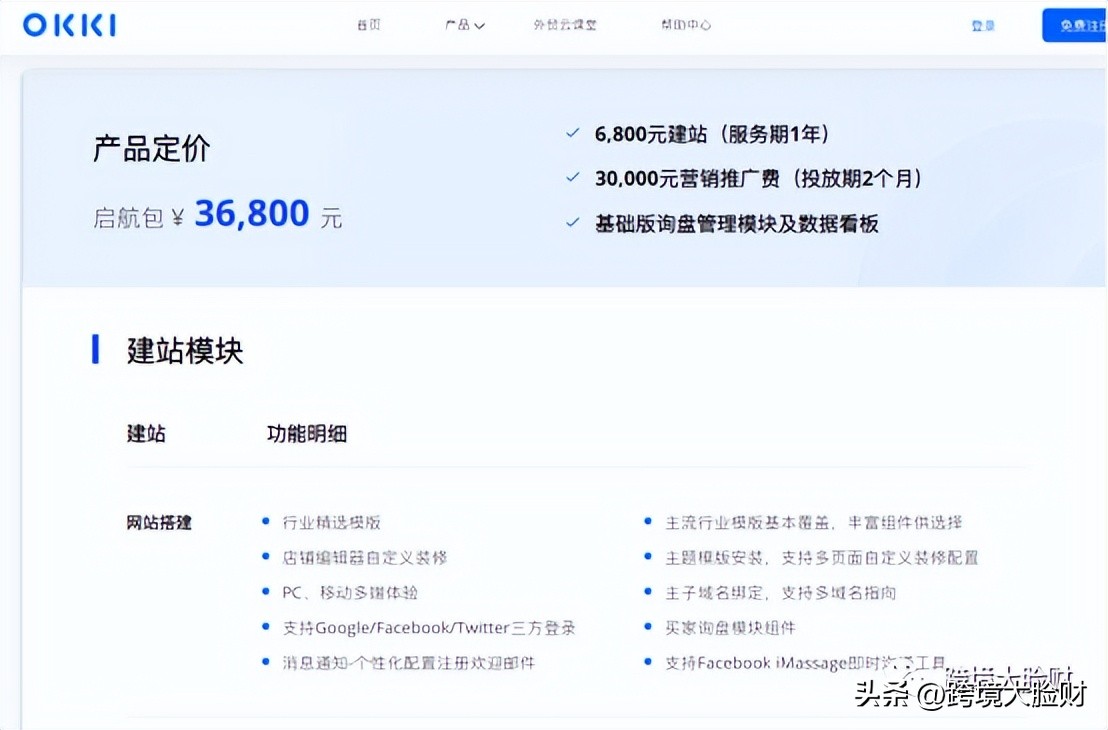Open the 首页 menu item
1108x730 pixels.
(x=368, y=25)
